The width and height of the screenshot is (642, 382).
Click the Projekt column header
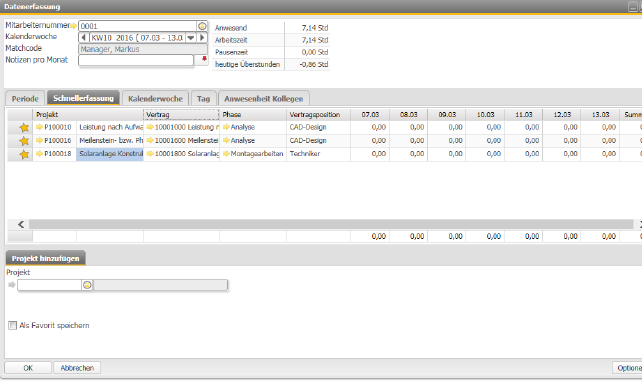pos(88,115)
